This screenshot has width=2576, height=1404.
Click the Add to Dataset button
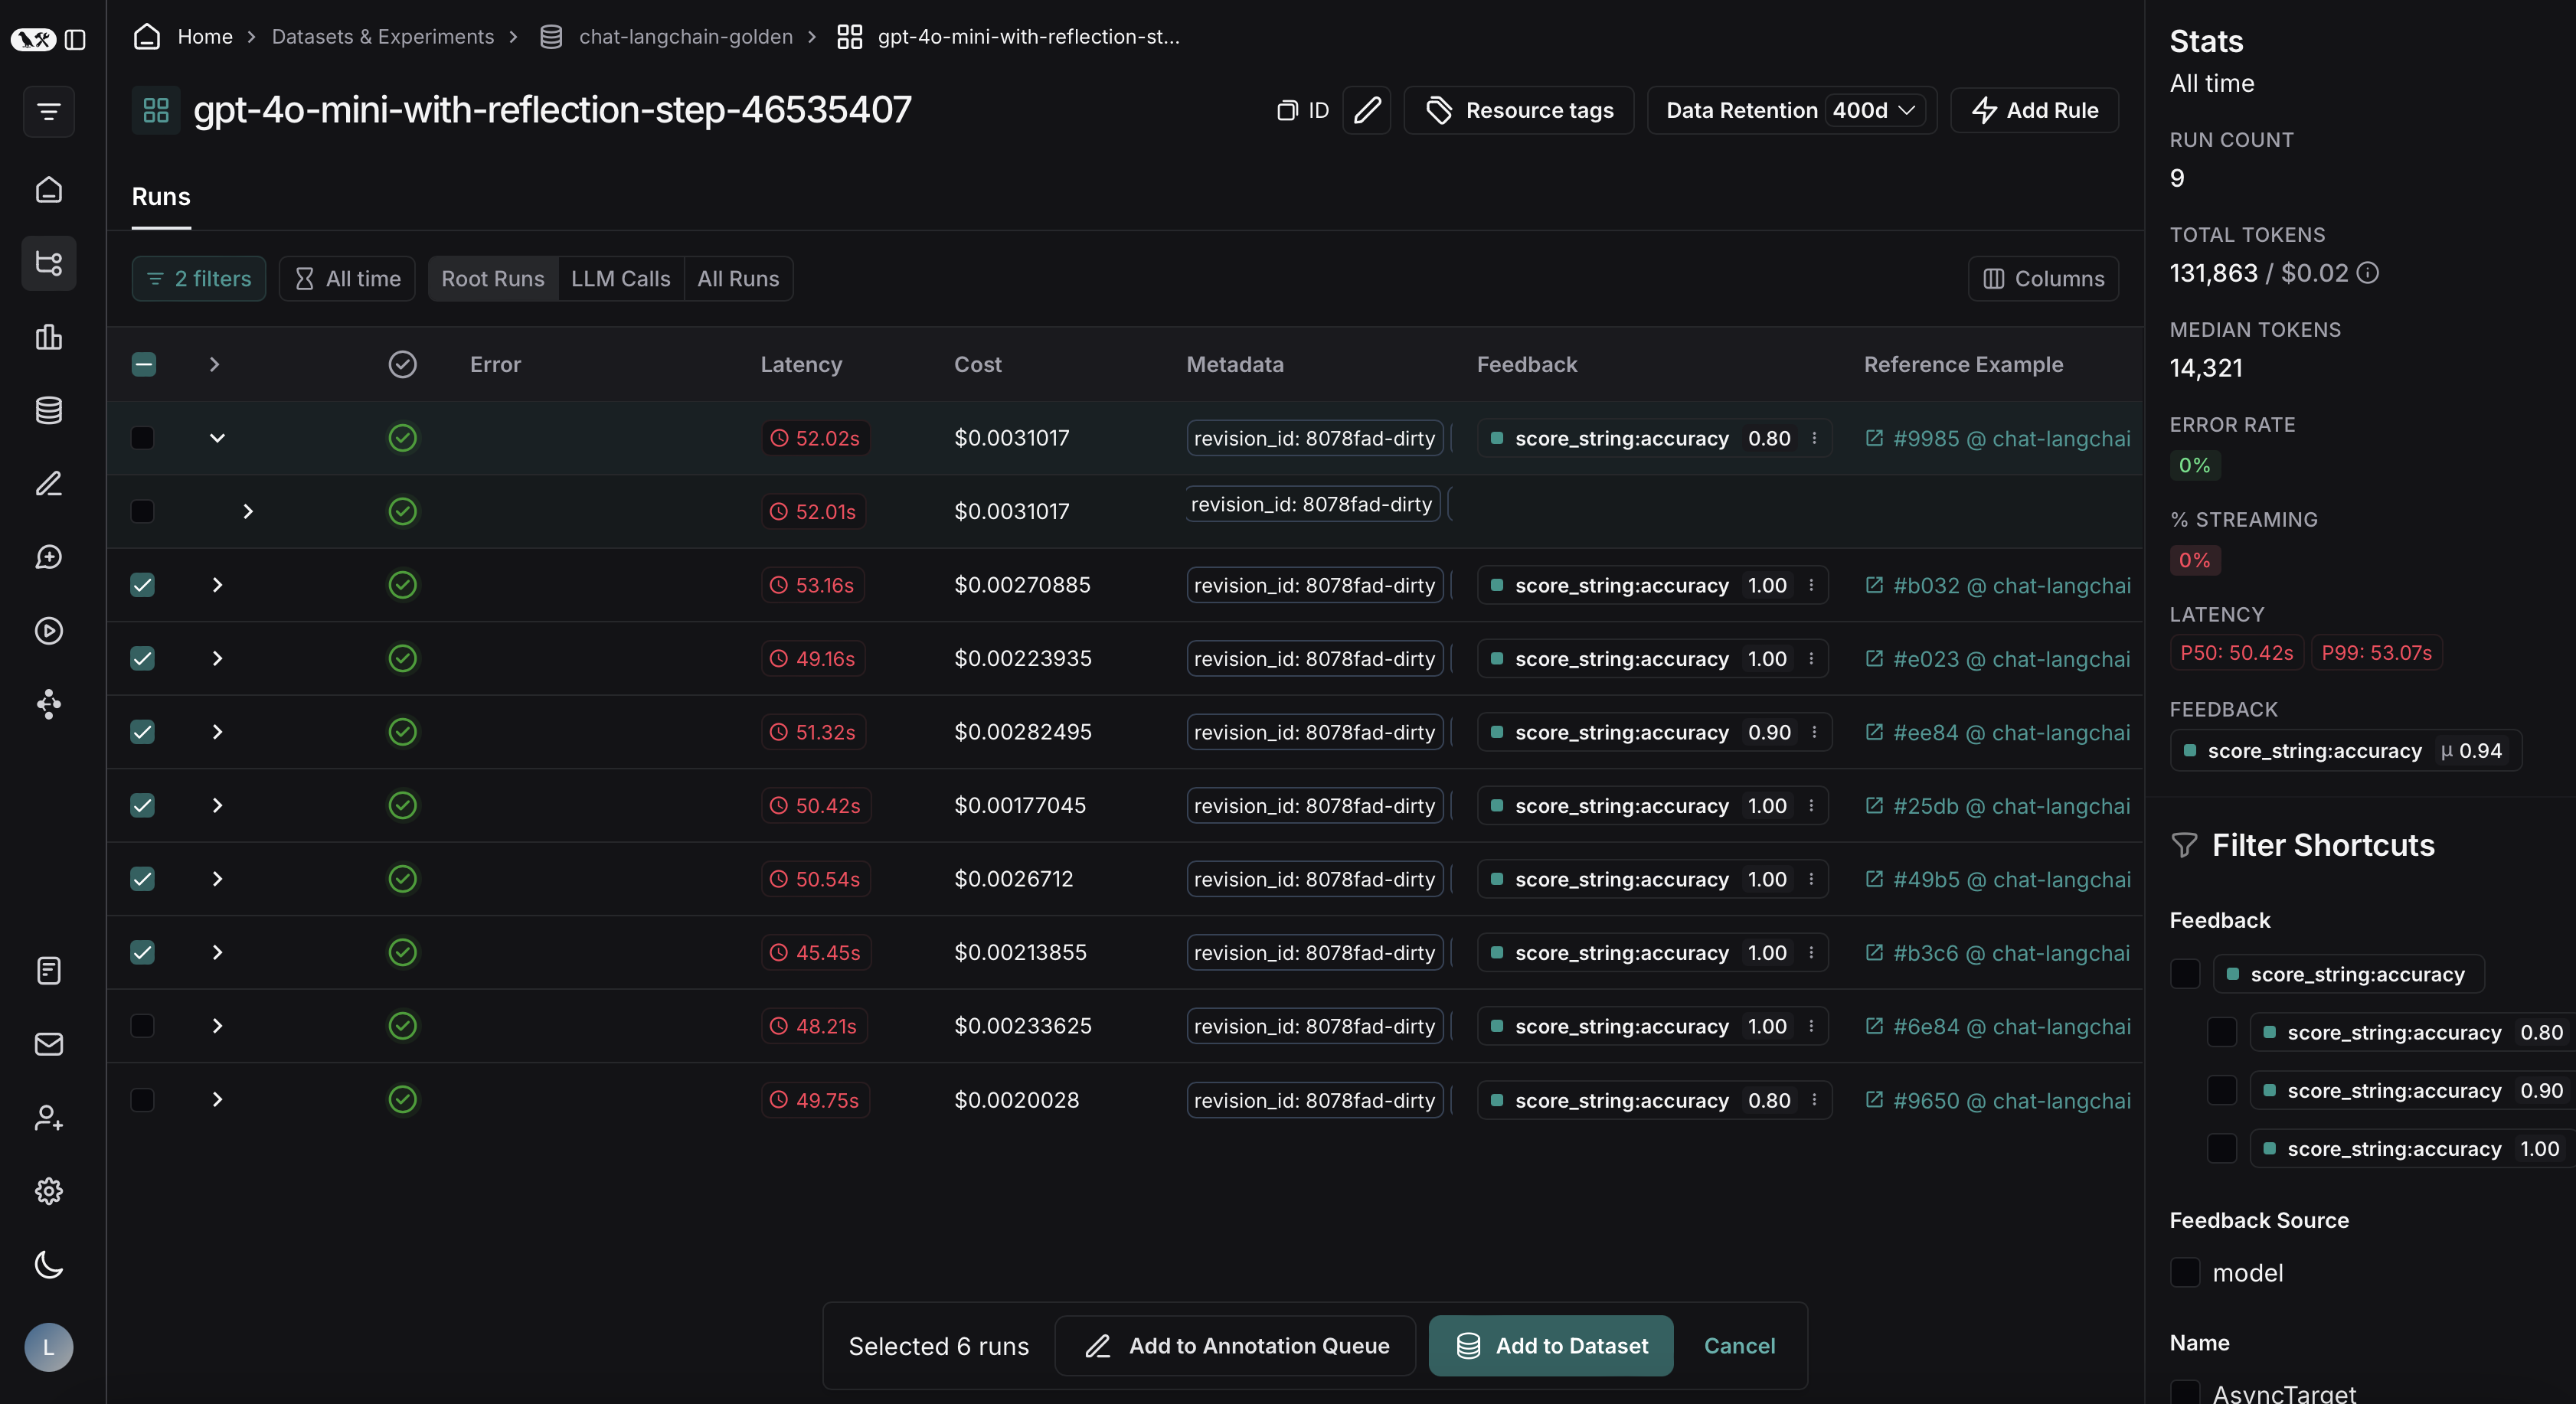coord(1550,1346)
